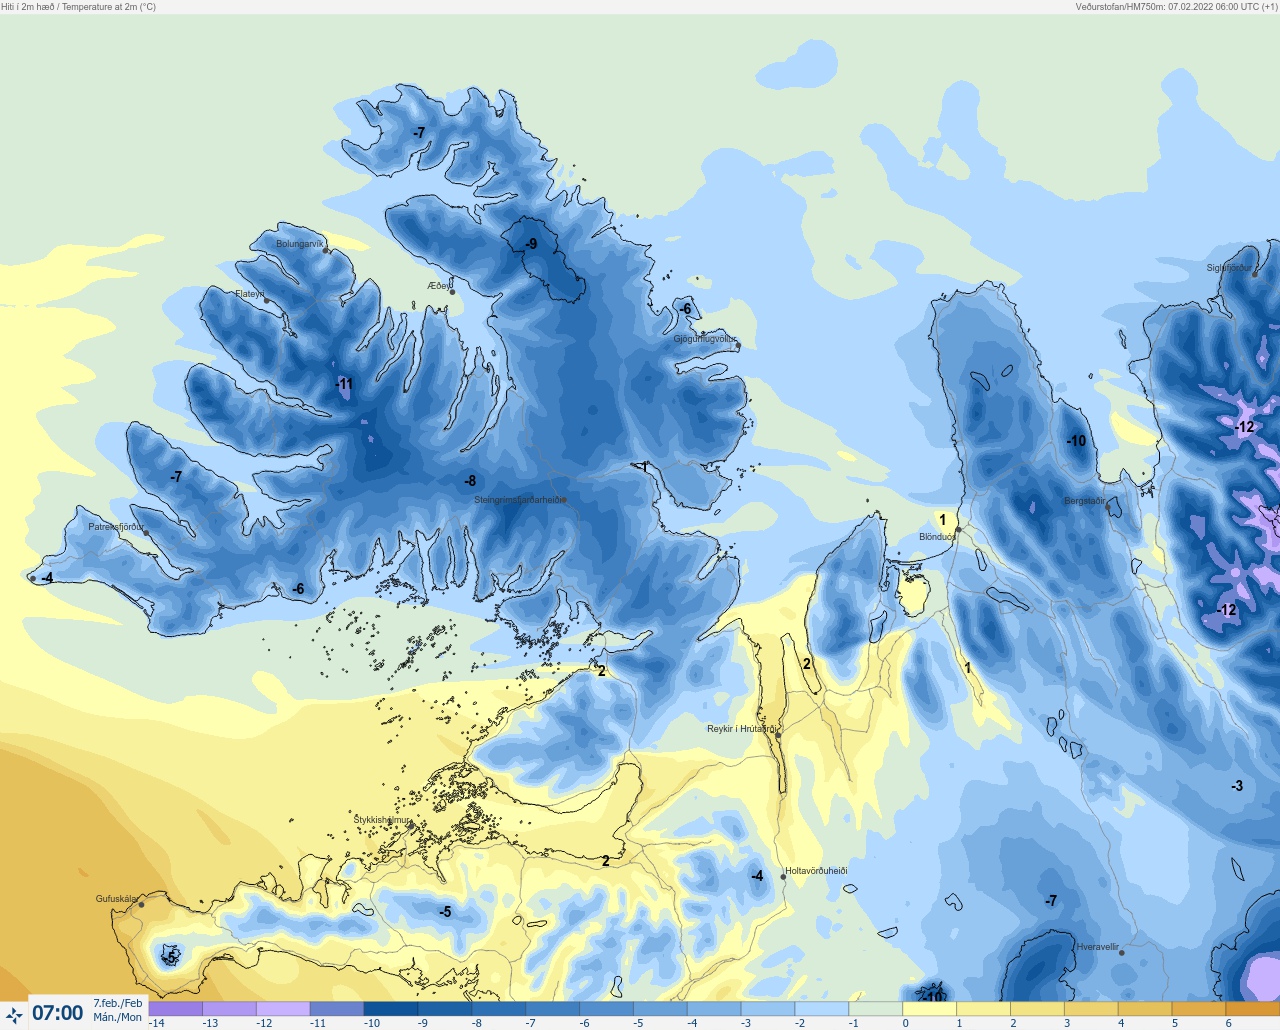This screenshot has width=1280, height=1030.
Task: Click the -9 temperature value on the map
Action: (x=530, y=244)
